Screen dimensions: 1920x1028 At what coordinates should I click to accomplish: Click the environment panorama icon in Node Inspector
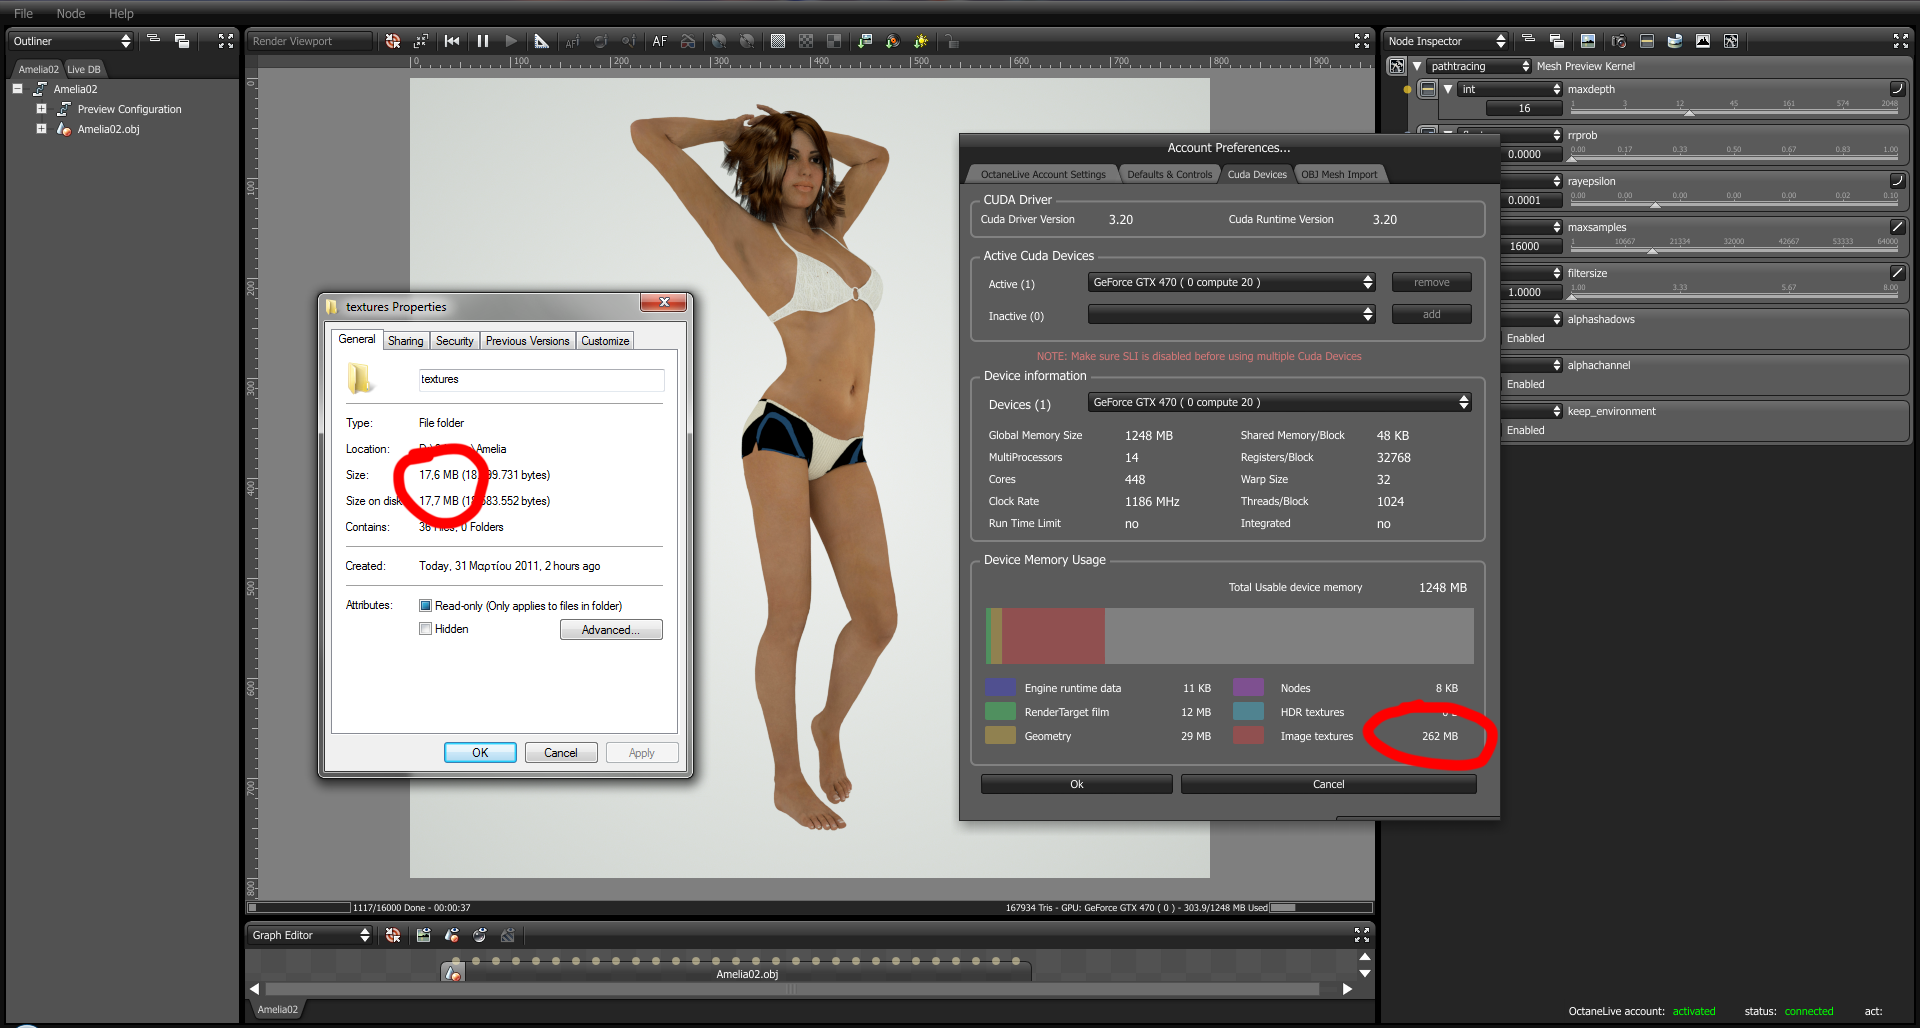(x=1675, y=41)
